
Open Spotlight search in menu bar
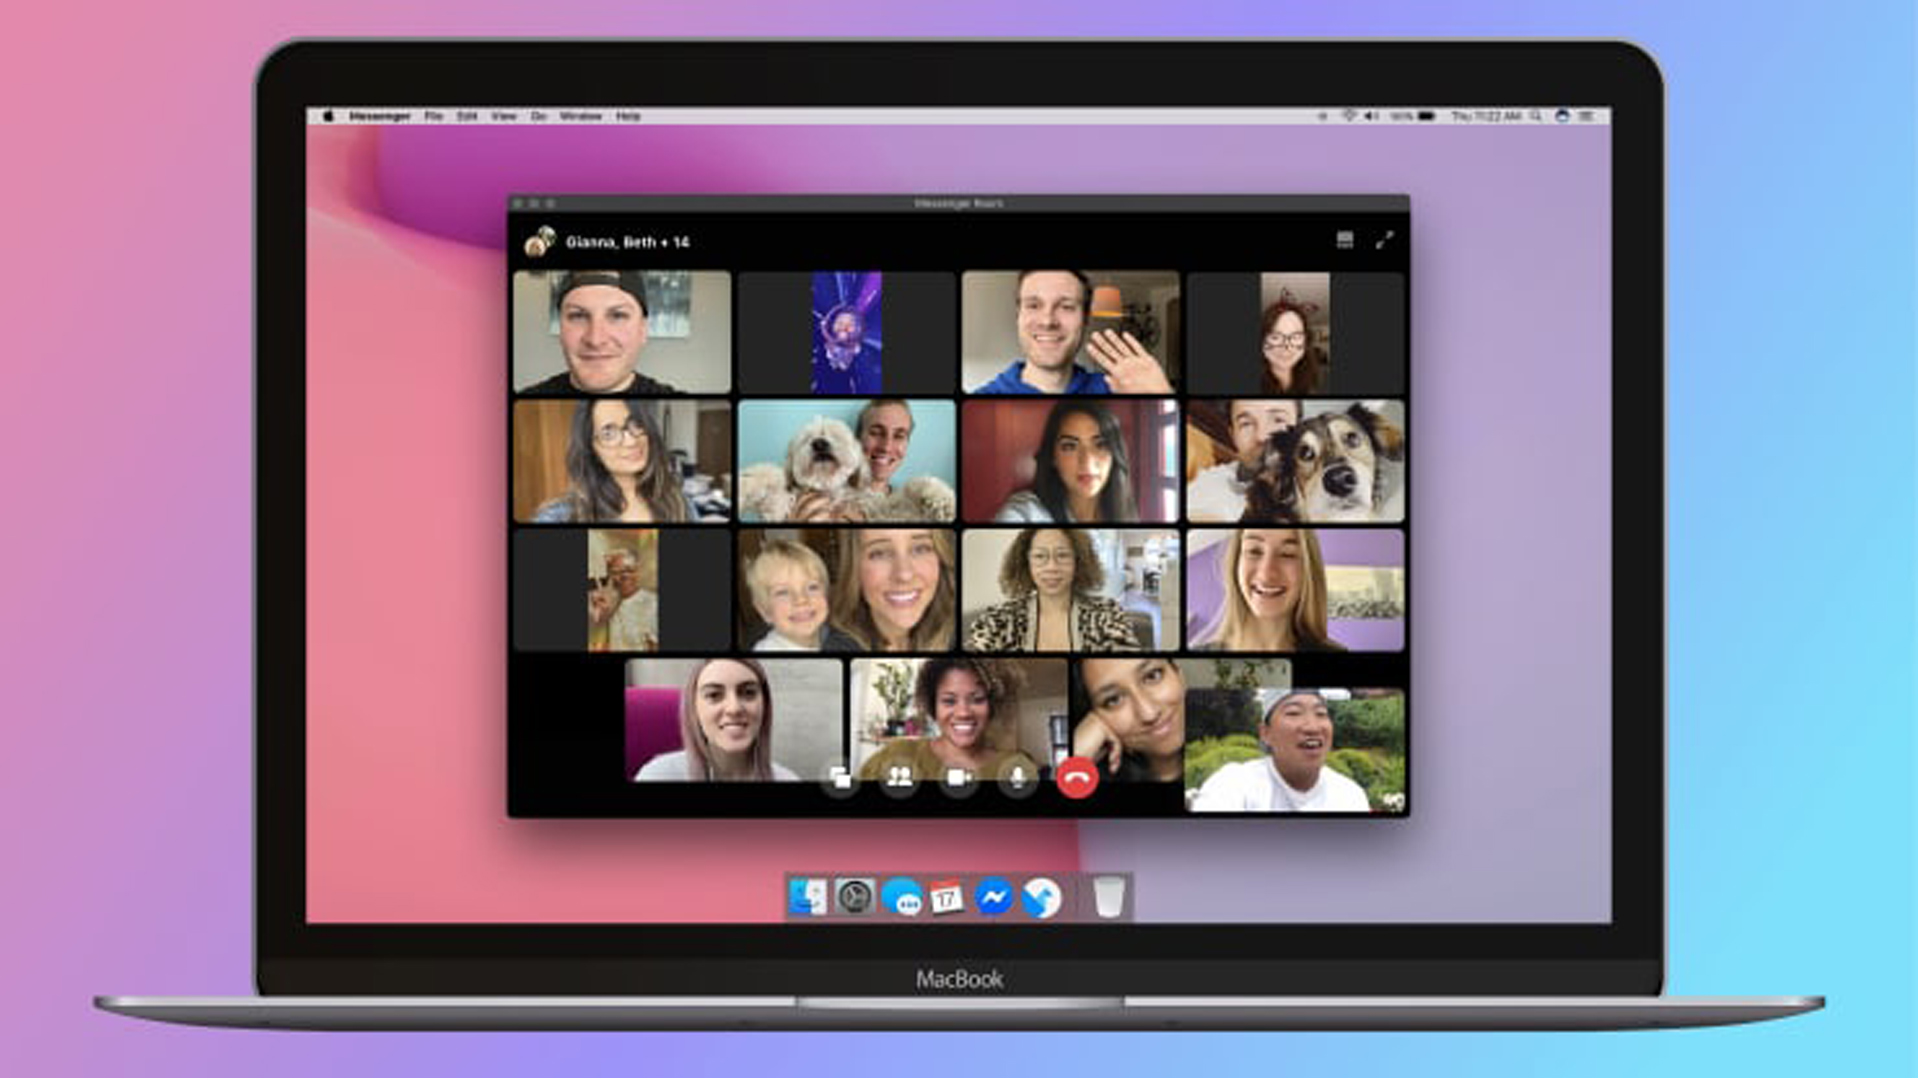pyautogui.click(x=1536, y=117)
